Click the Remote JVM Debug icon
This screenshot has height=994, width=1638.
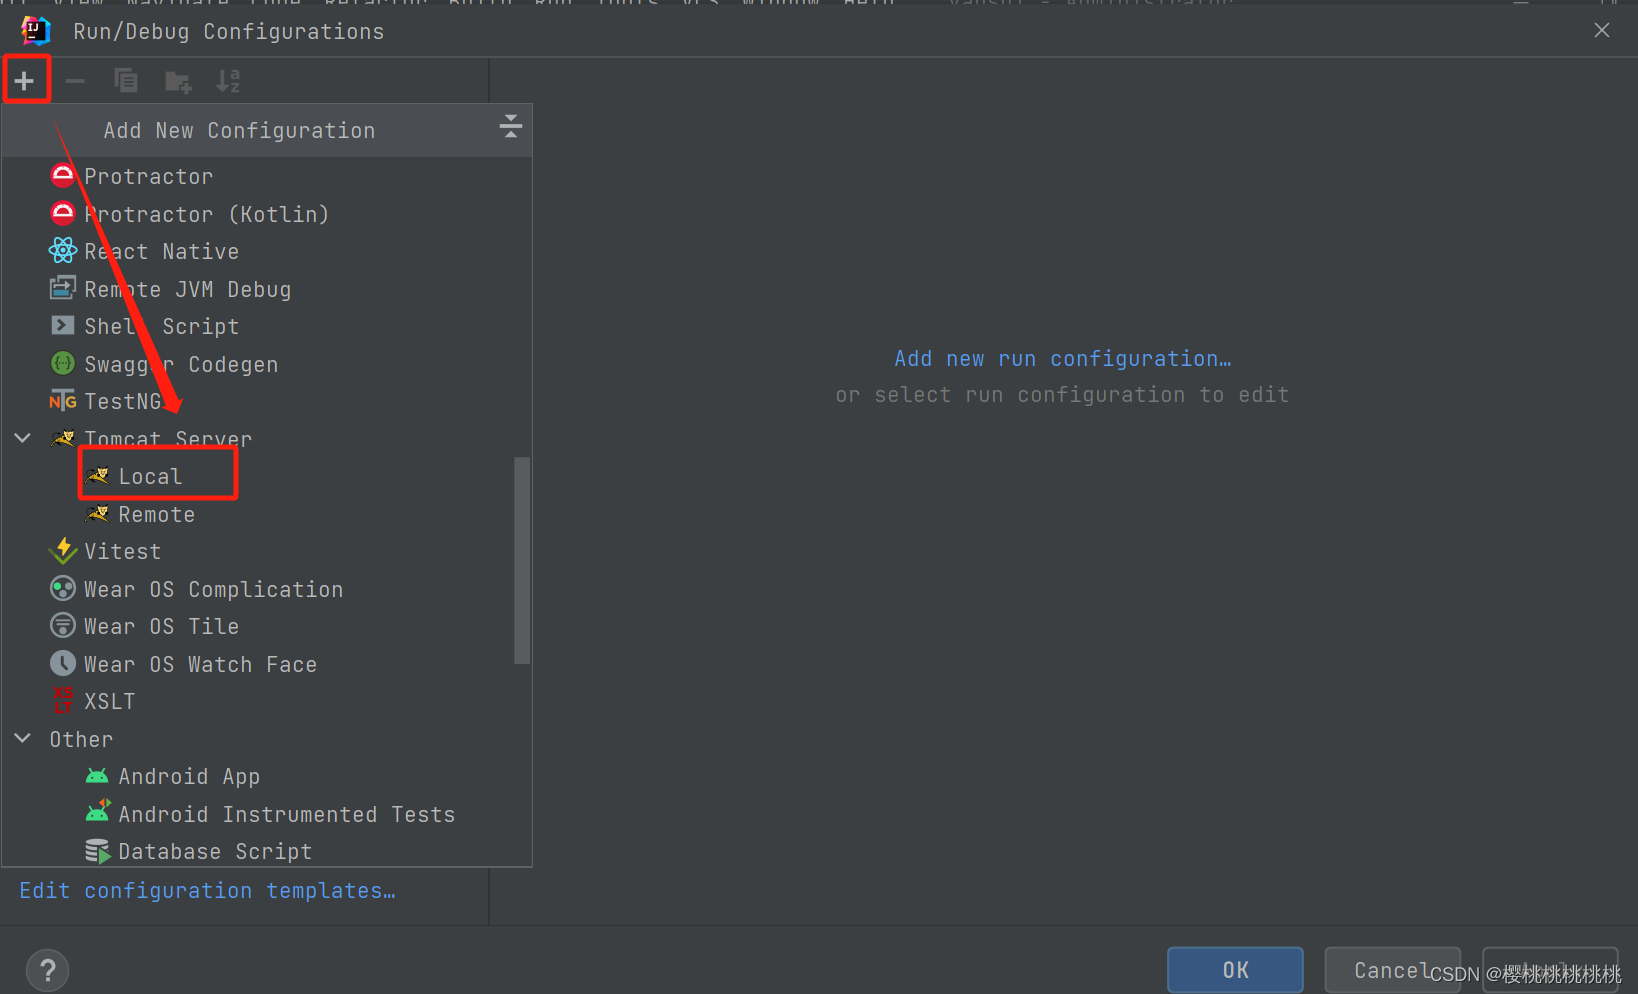[x=63, y=288]
